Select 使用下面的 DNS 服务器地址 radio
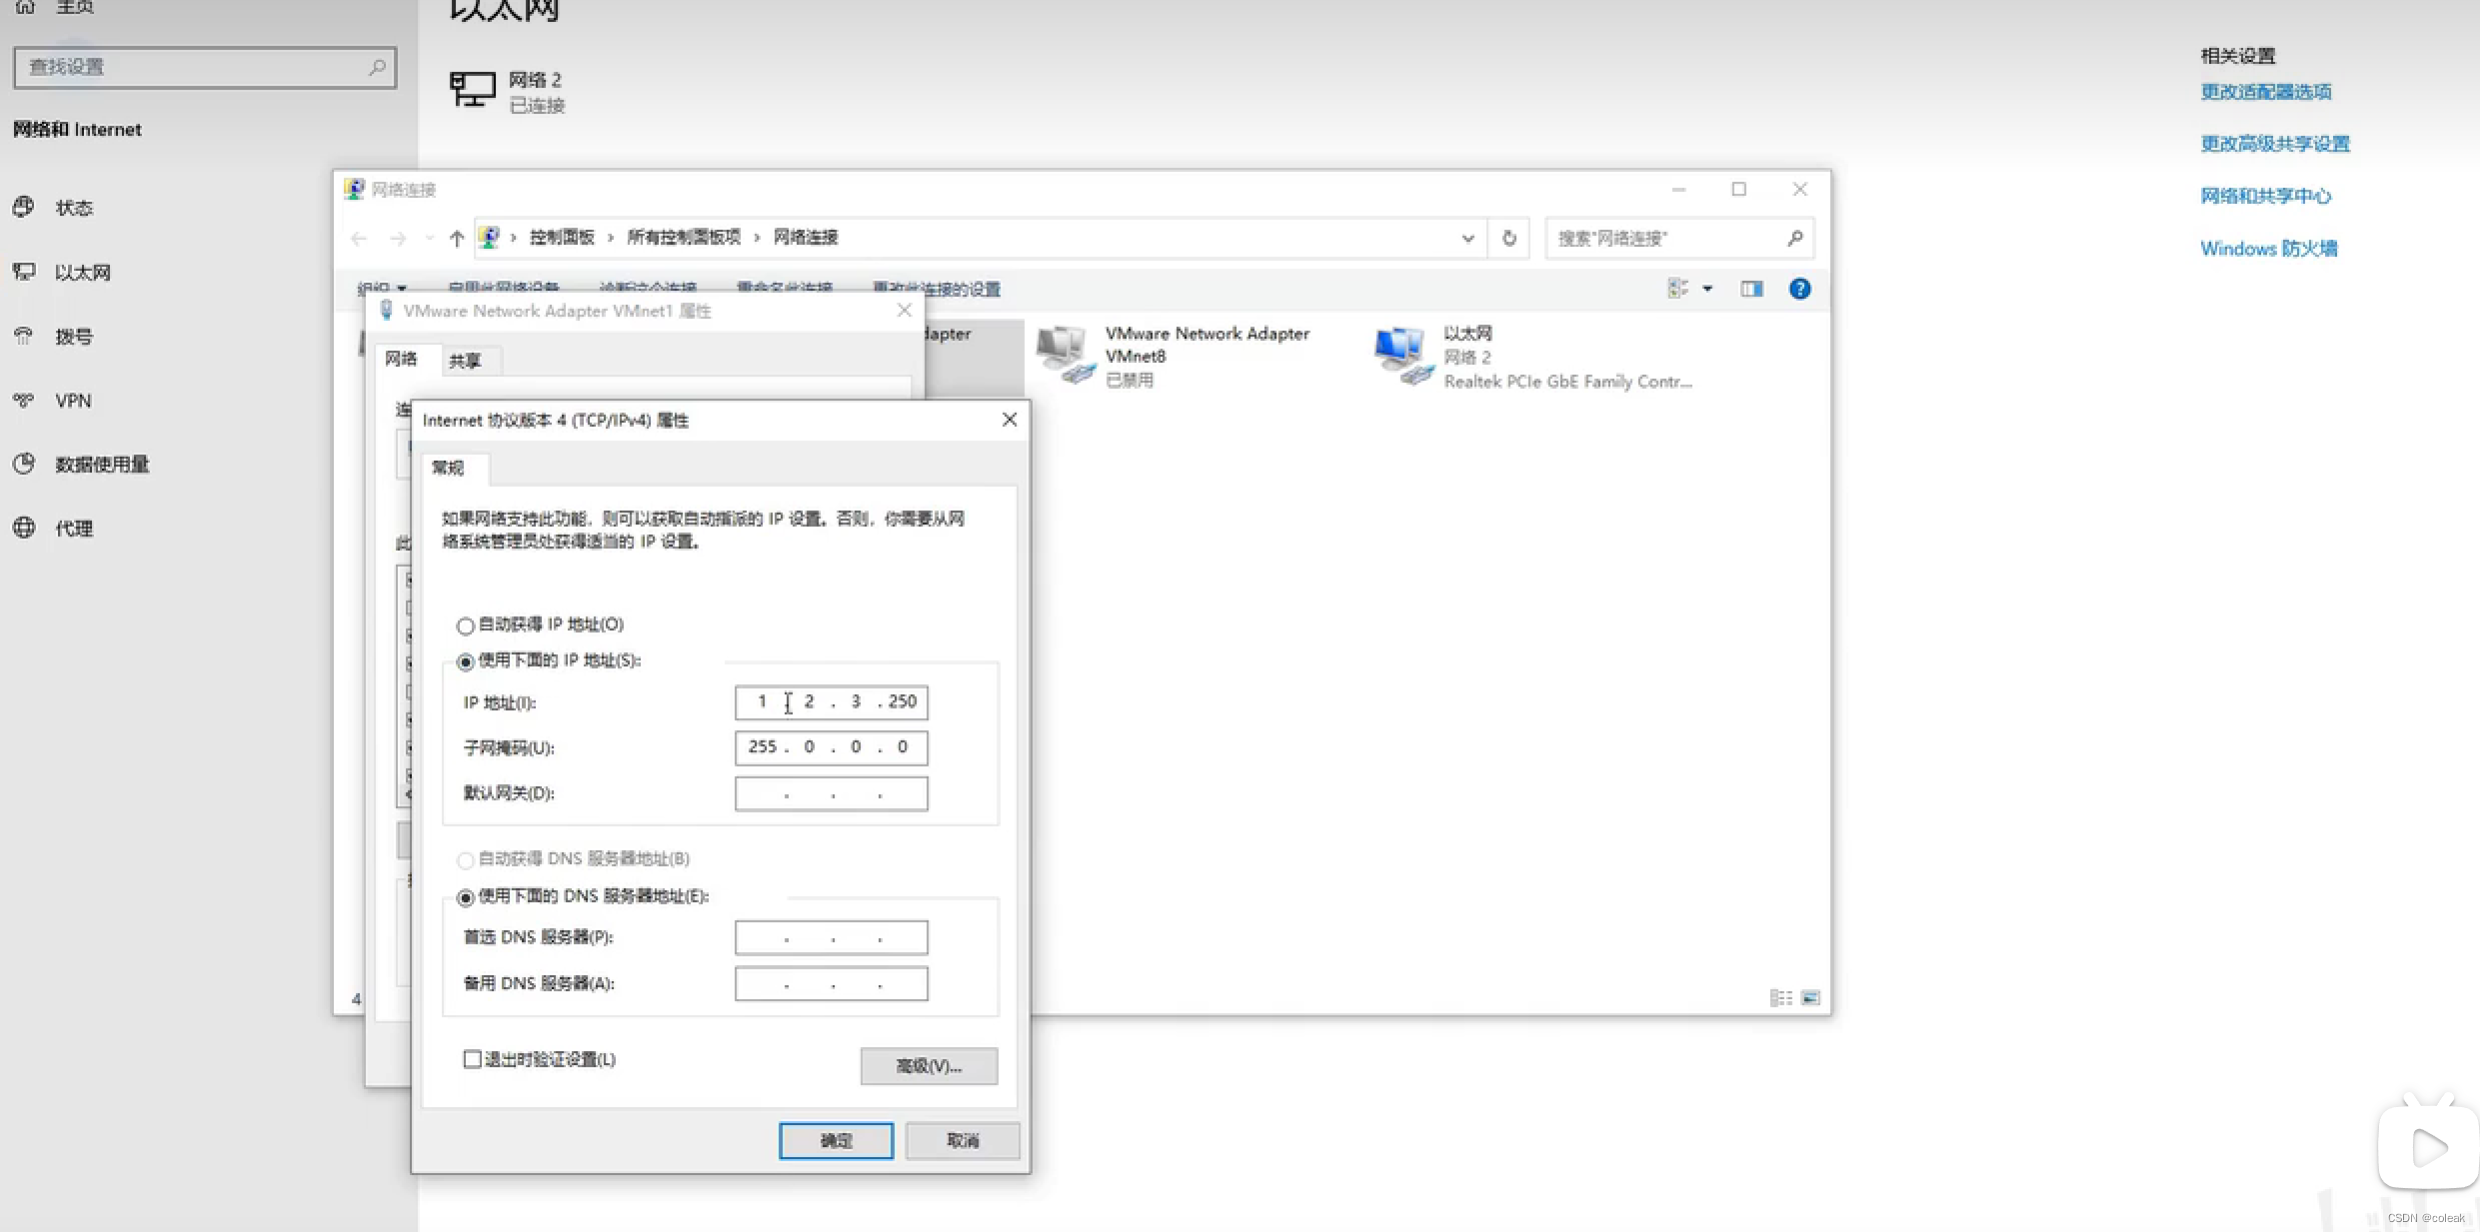The height and width of the screenshot is (1232, 2480). [465, 898]
